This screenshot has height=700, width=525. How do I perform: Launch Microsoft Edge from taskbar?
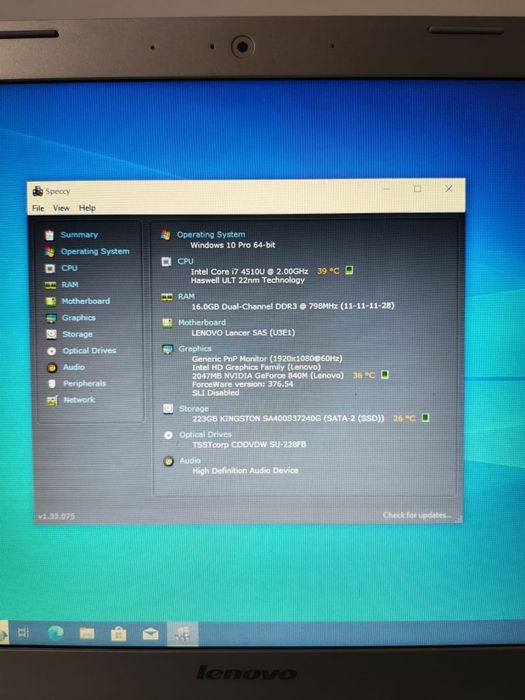(x=56, y=633)
